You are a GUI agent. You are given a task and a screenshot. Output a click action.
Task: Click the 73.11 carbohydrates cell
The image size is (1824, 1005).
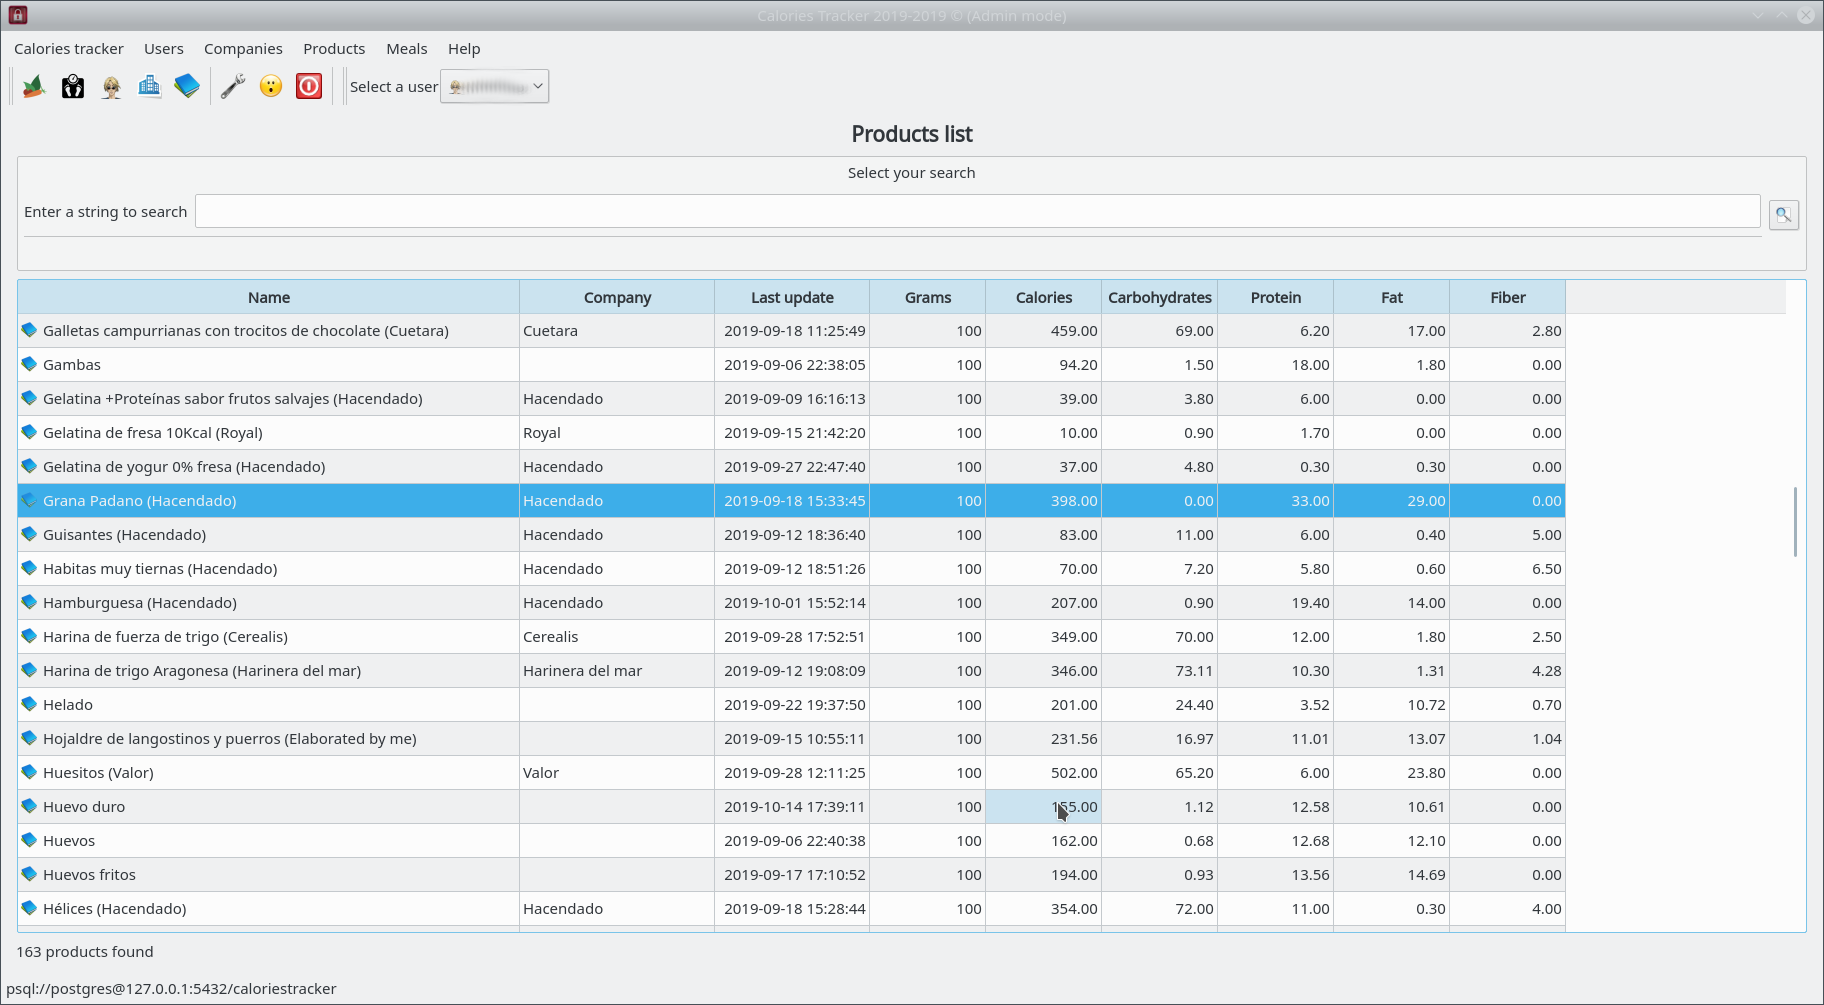pos(1160,670)
